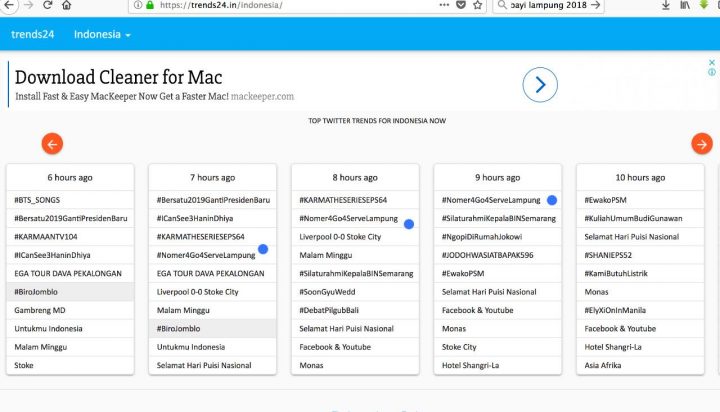Click the orange next-hours arrow
The image size is (720, 412).
click(x=702, y=144)
